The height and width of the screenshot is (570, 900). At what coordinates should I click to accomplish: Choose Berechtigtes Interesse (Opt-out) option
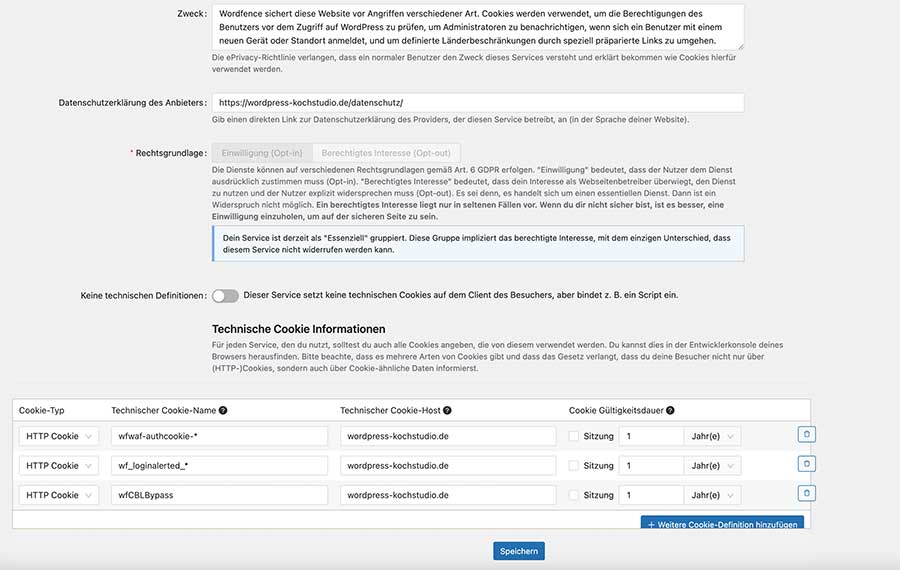pos(386,153)
